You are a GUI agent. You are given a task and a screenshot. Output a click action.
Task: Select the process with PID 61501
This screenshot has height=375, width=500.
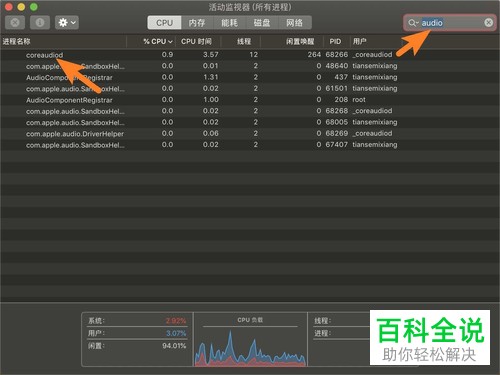pyautogui.click(x=250, y=89)
